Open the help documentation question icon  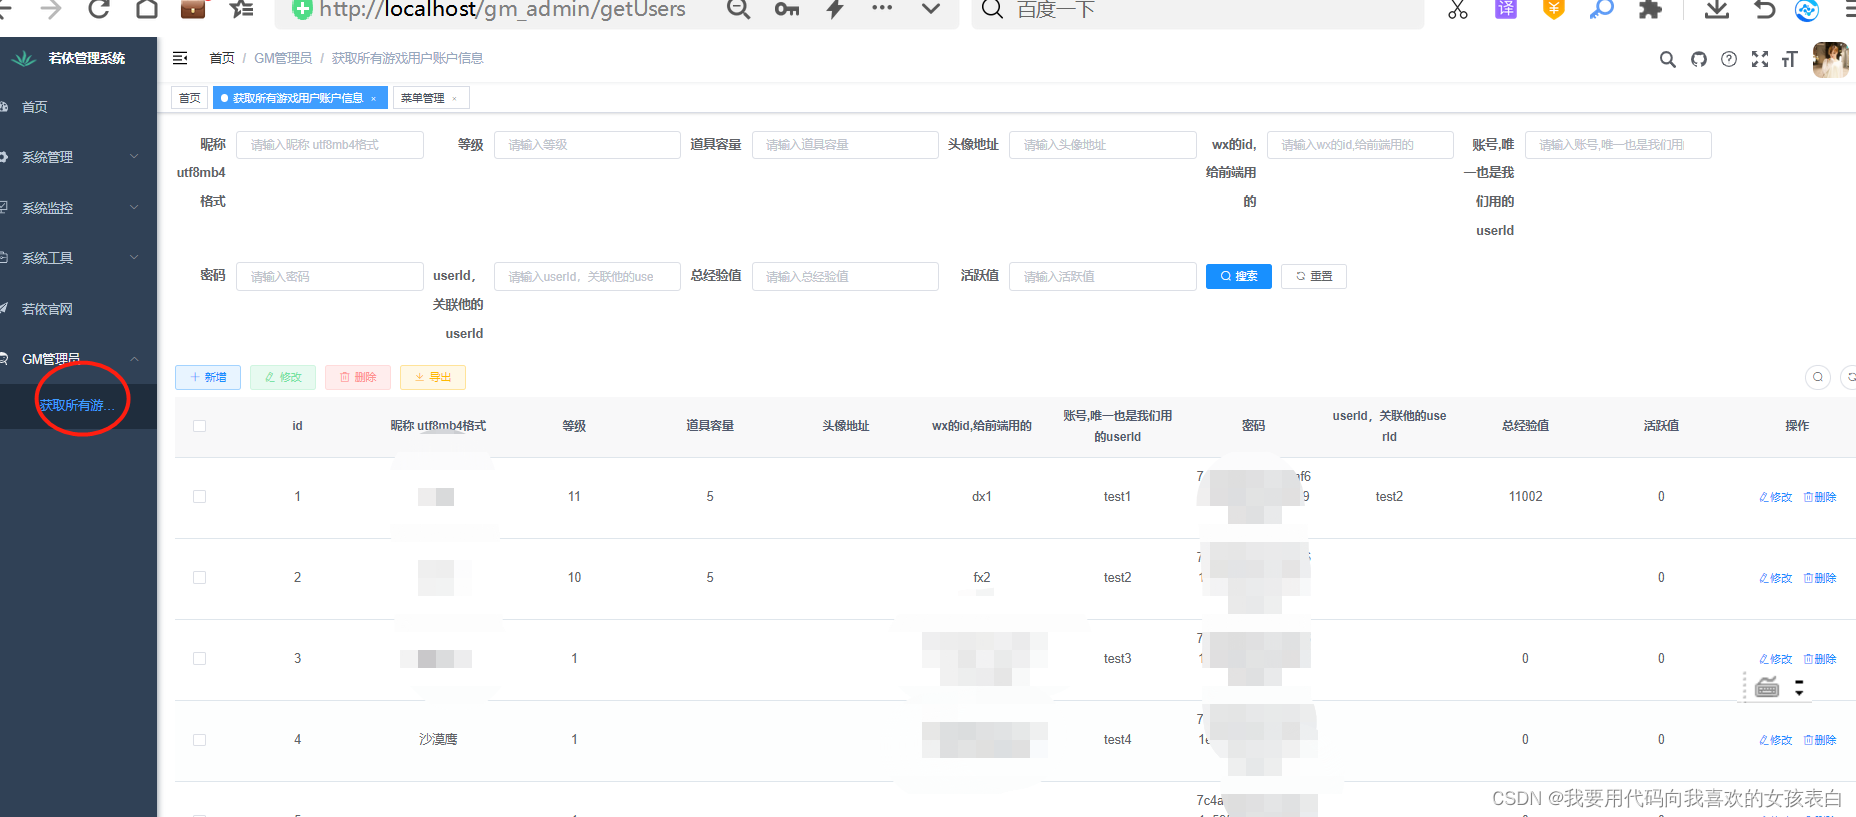tap(1729, 59)
